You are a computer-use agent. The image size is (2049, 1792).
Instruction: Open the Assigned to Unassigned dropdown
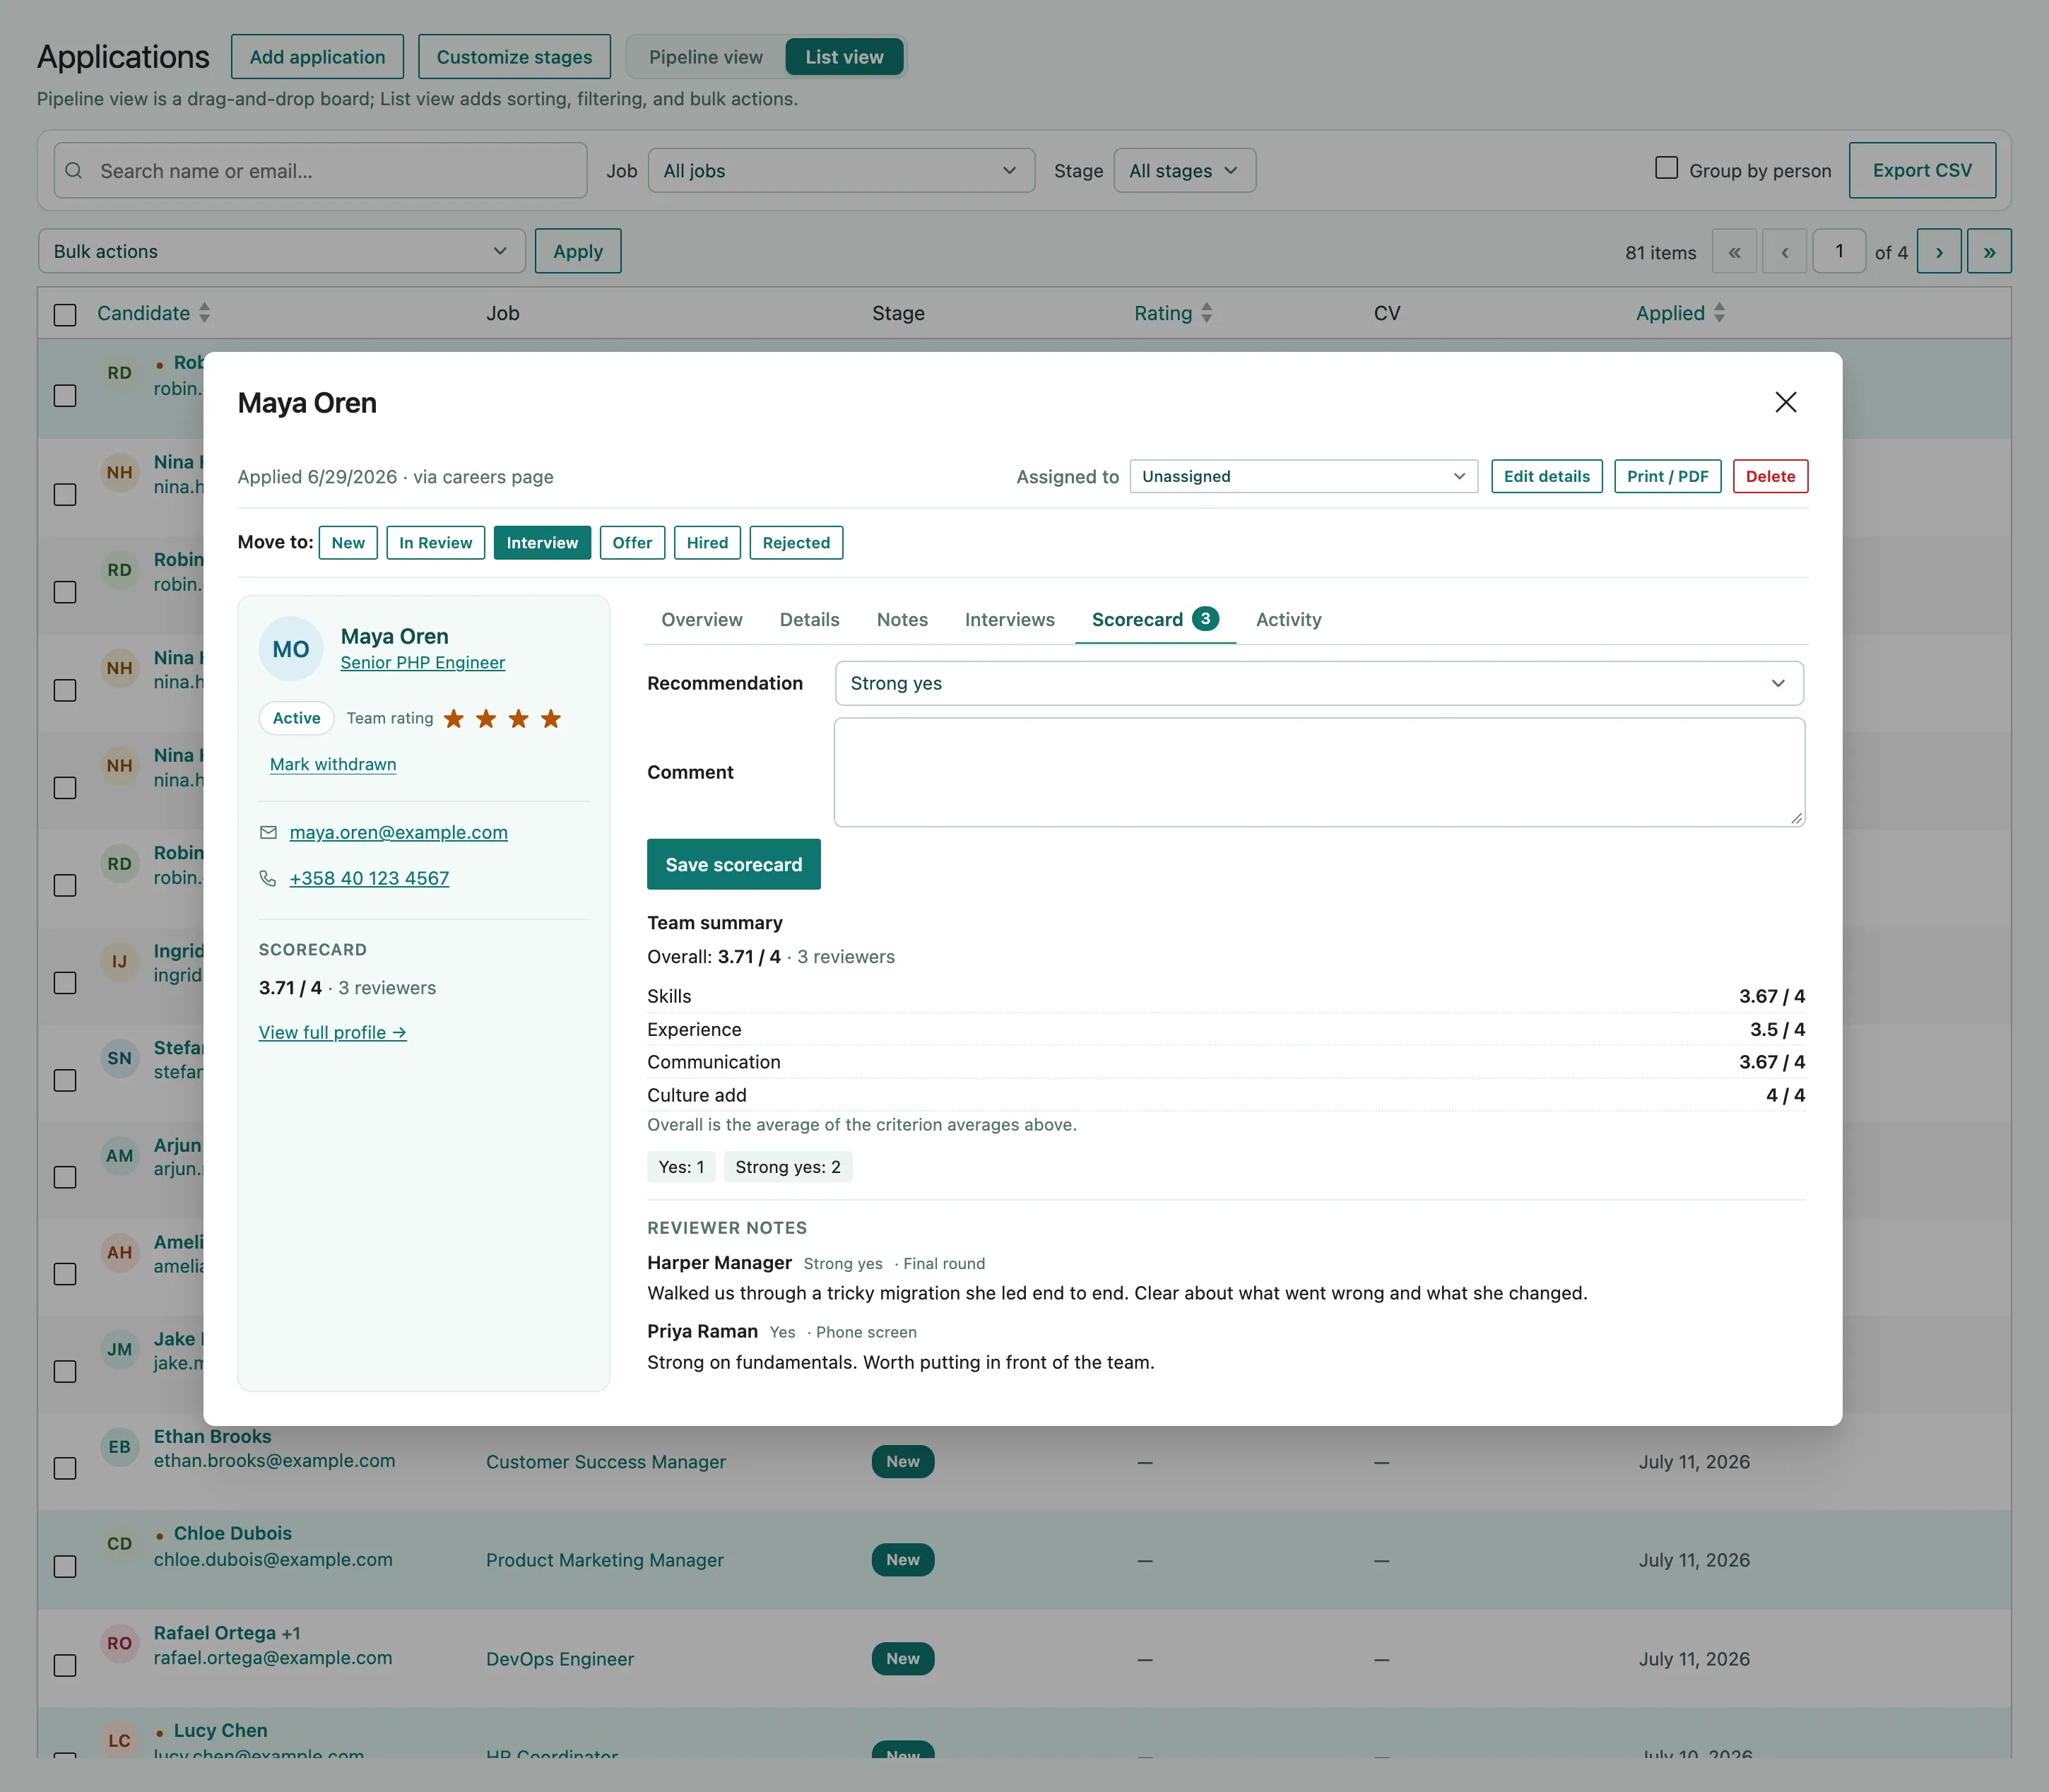pos(1303,476)
